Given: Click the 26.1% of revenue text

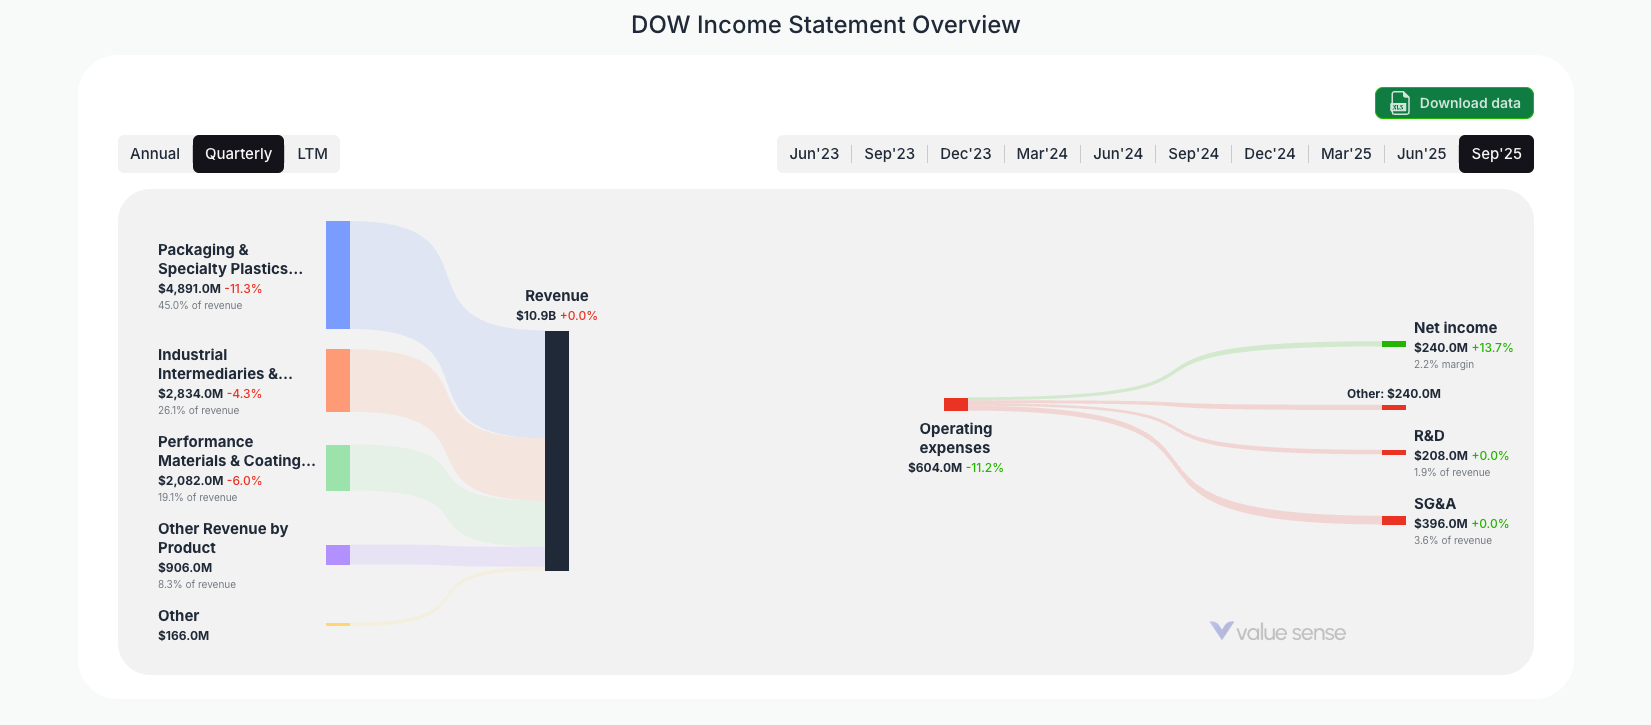Looking at the screenshot, I should click(199, 411).
